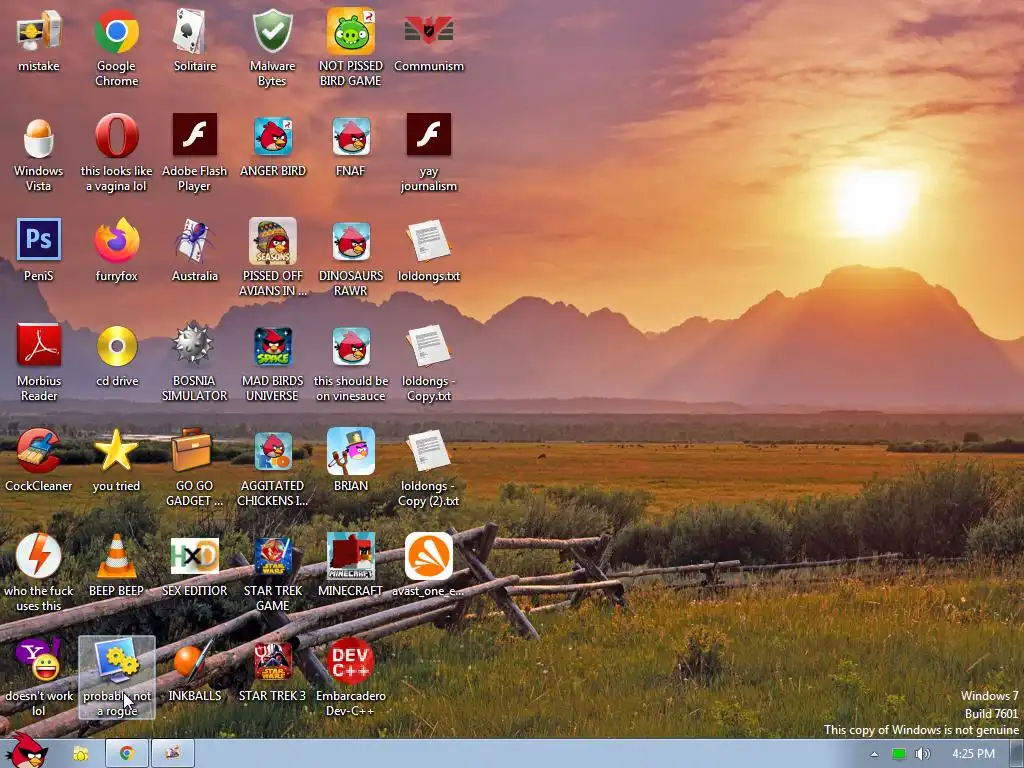This screenshot has height=768, width=1024.
Task: Open the Yahoo messenger 'doesn't work lol' icon
Action: coord(39,660)
